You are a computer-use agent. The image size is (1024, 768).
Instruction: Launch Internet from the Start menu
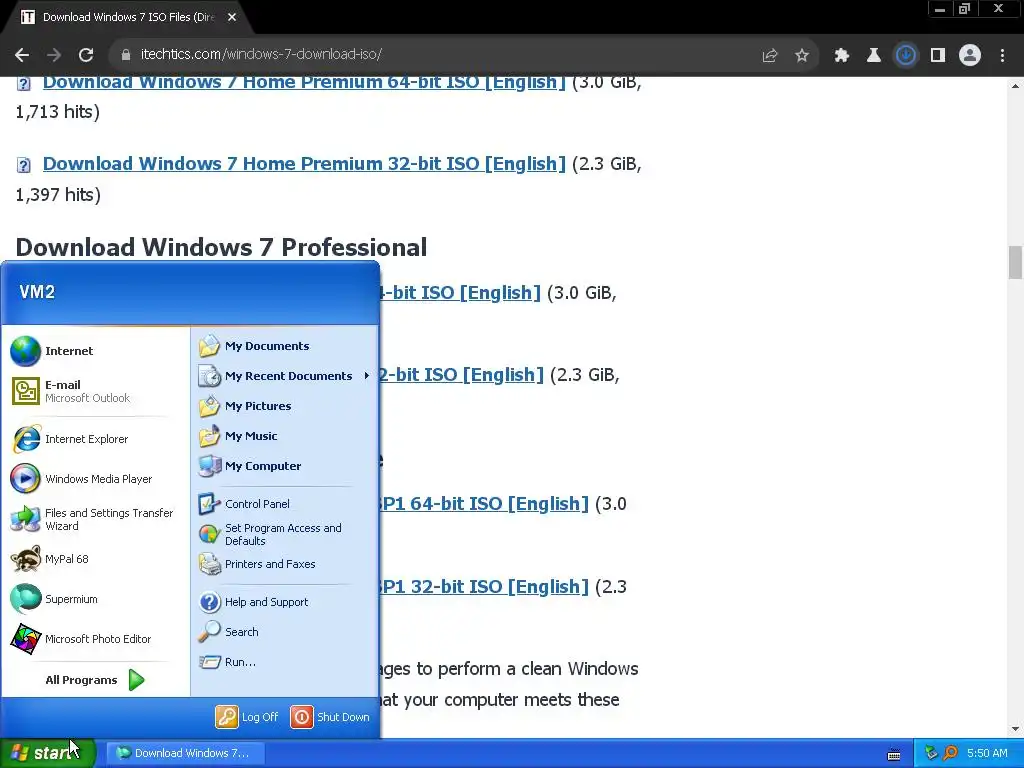96,351
